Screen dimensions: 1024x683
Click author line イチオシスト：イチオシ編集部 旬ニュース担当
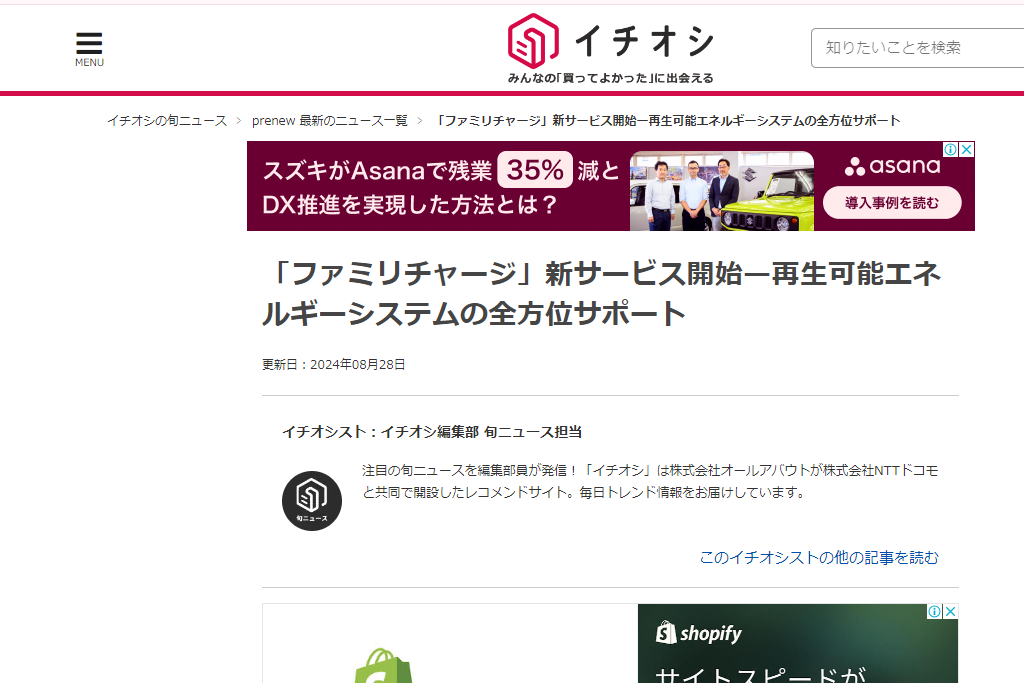[x=432, y=432]
